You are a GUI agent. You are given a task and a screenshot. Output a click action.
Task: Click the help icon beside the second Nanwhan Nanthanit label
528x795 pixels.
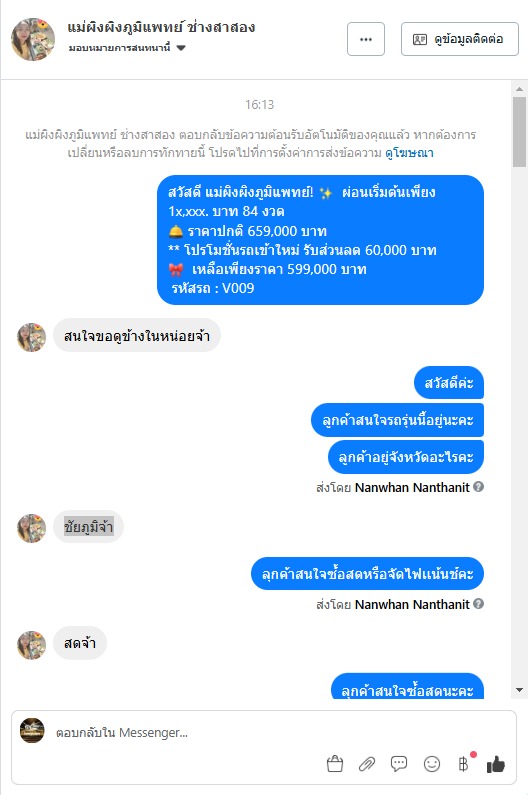478,604
